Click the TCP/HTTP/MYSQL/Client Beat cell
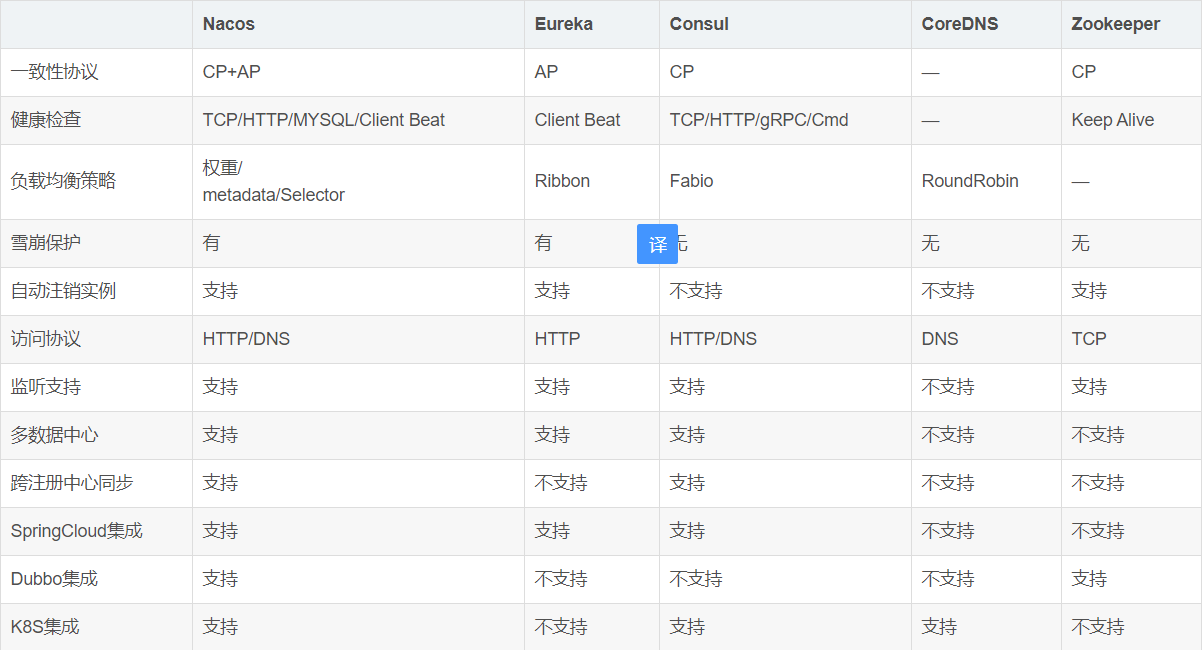 coord(324,120)
